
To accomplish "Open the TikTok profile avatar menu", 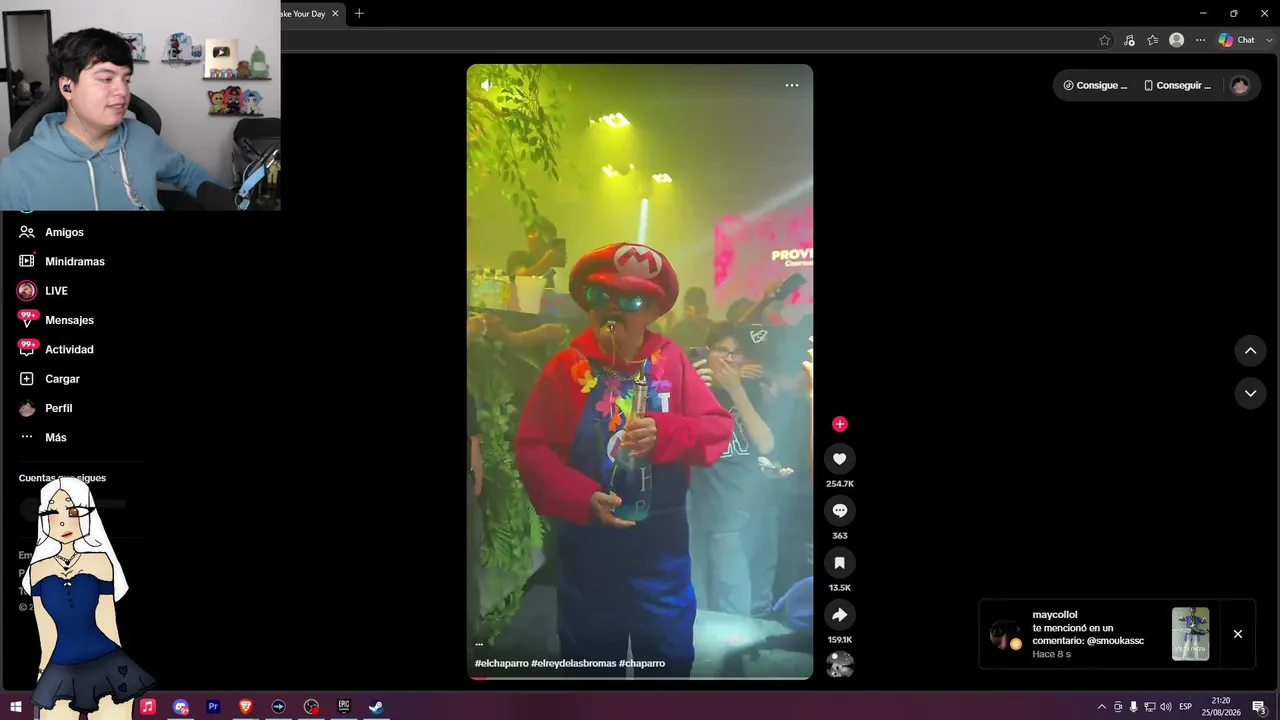I will tap(1240, 86).
